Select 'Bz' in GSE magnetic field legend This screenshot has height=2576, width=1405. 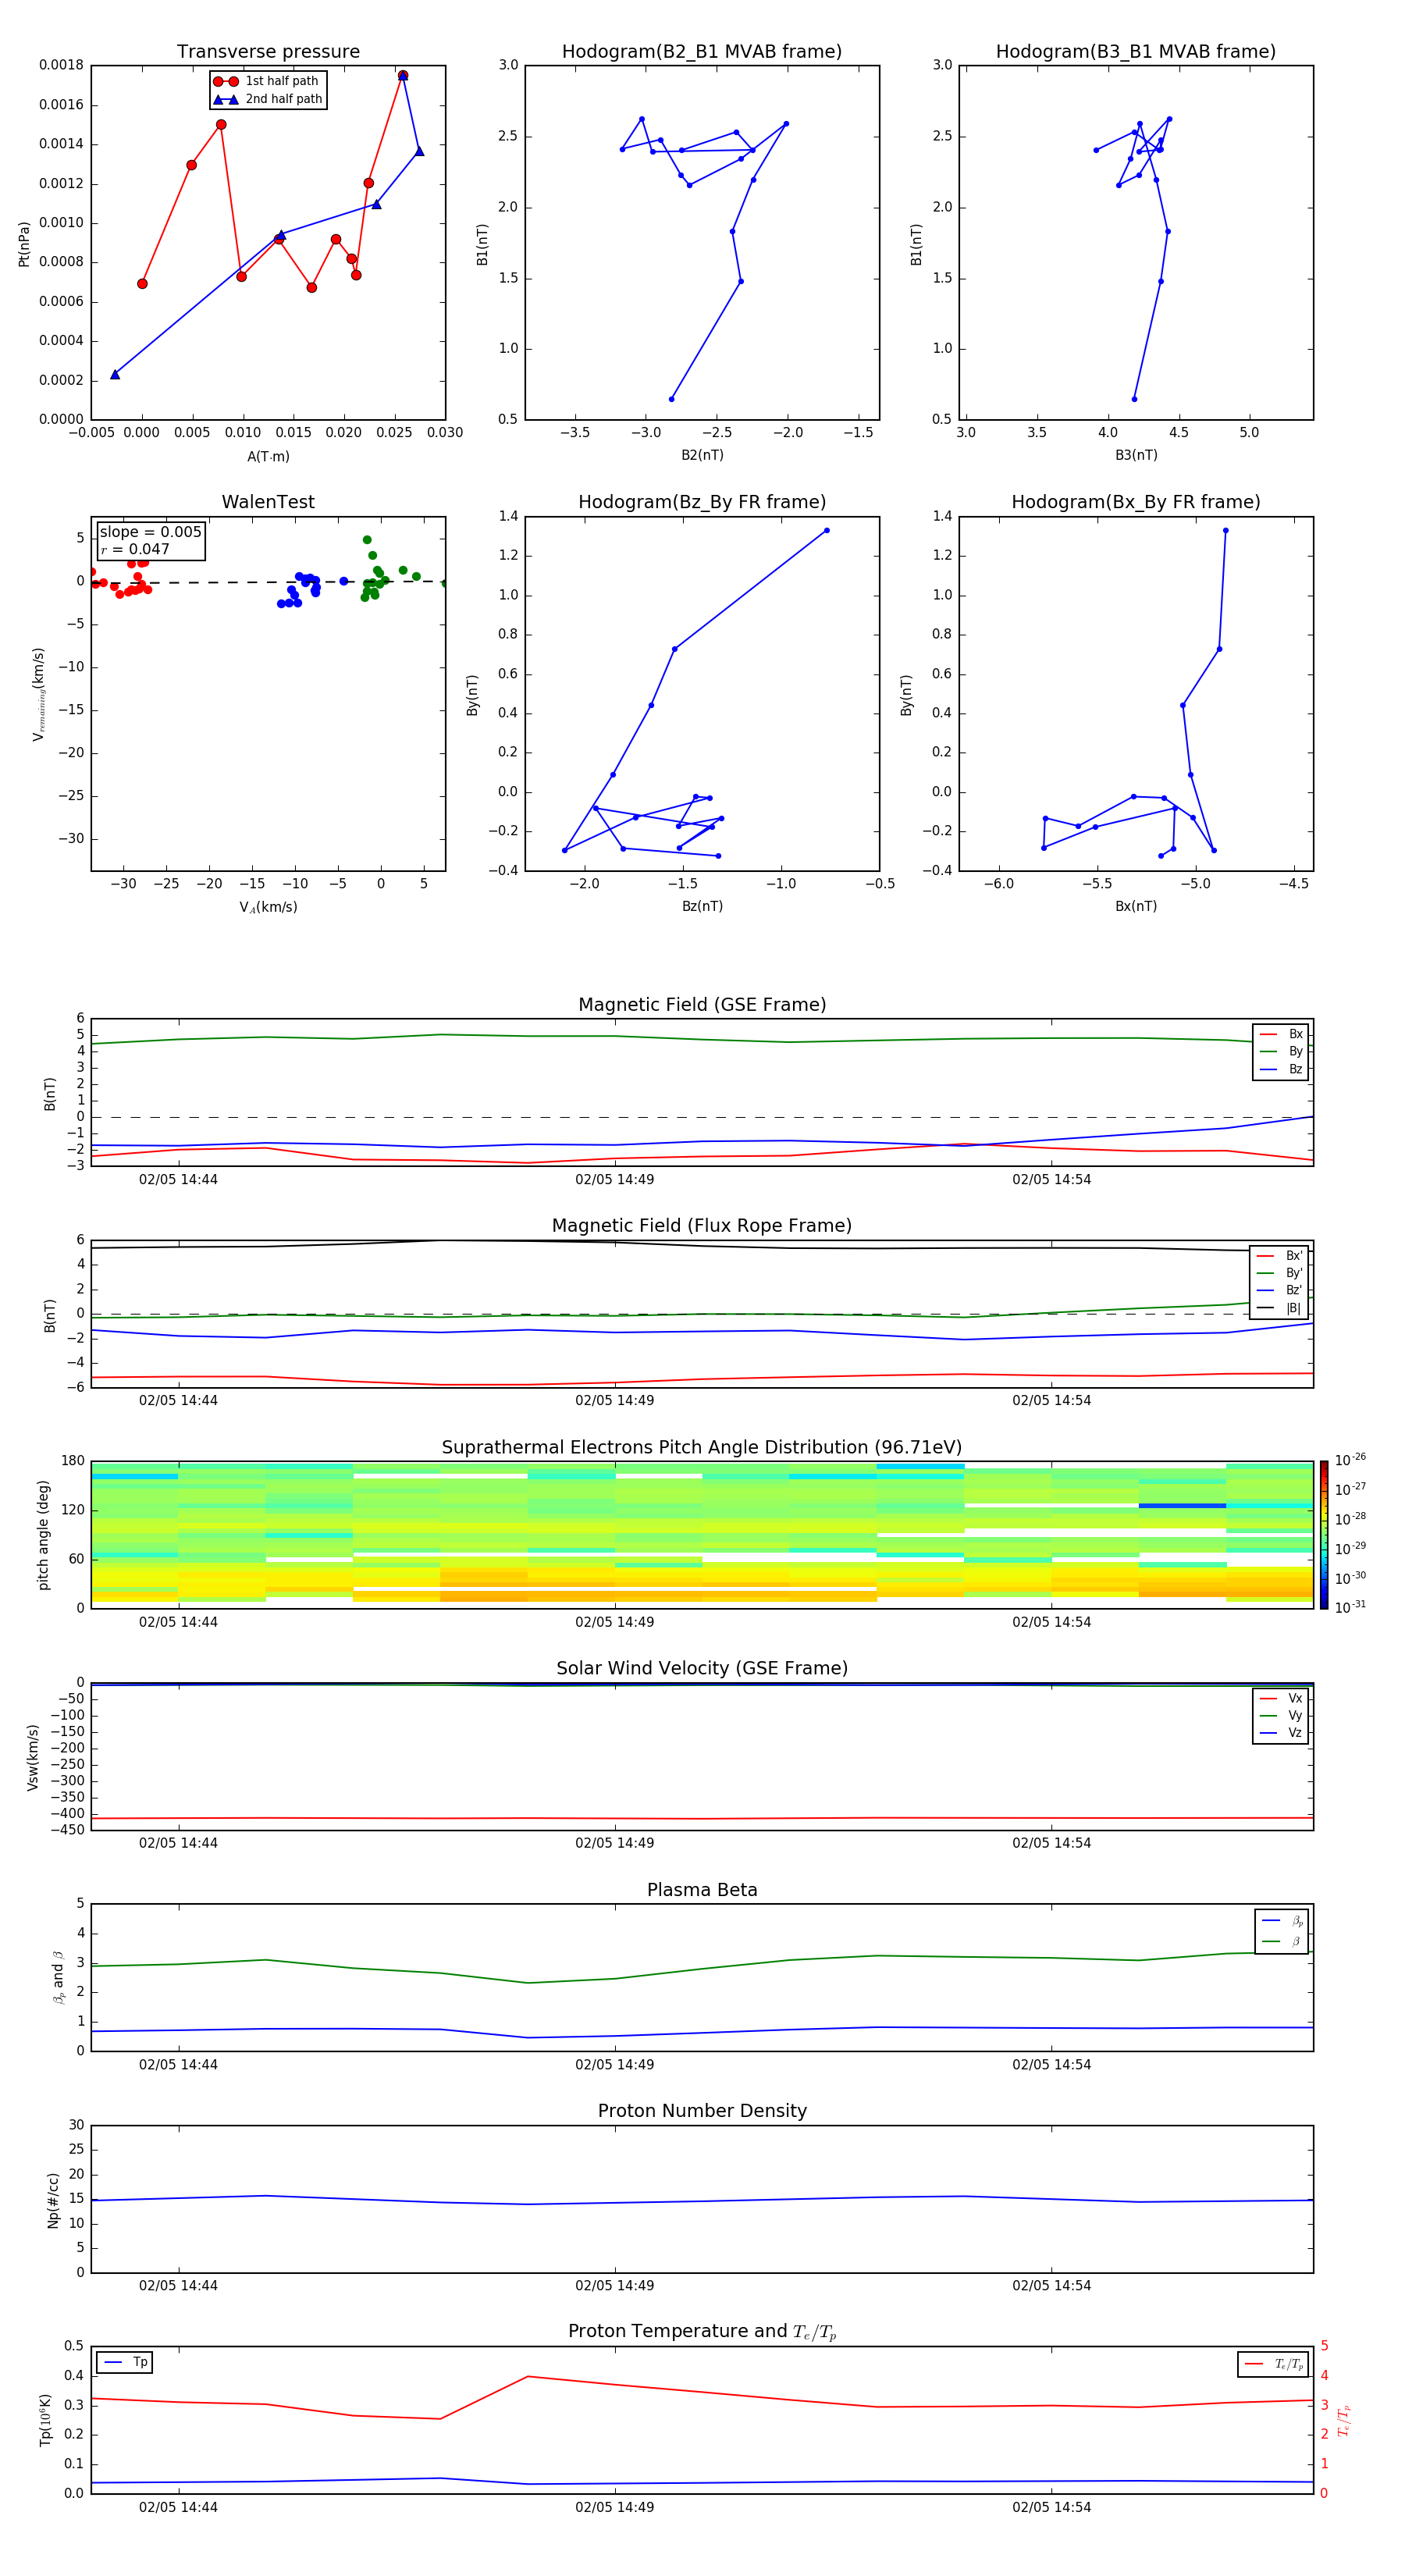click(1281, 1069)
